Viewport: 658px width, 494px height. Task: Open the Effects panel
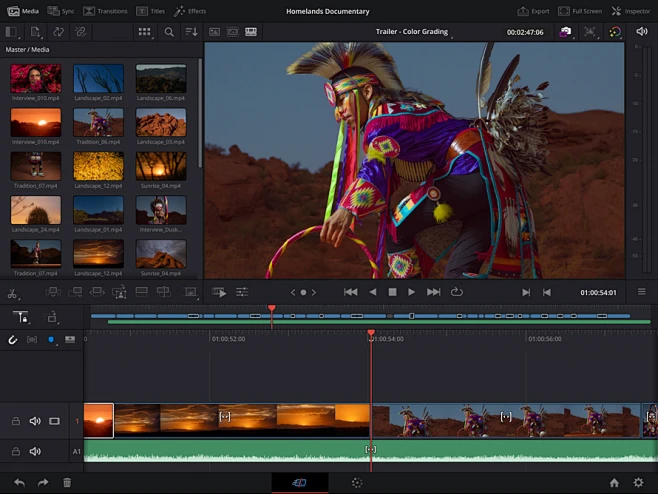(x=189, y=11)
